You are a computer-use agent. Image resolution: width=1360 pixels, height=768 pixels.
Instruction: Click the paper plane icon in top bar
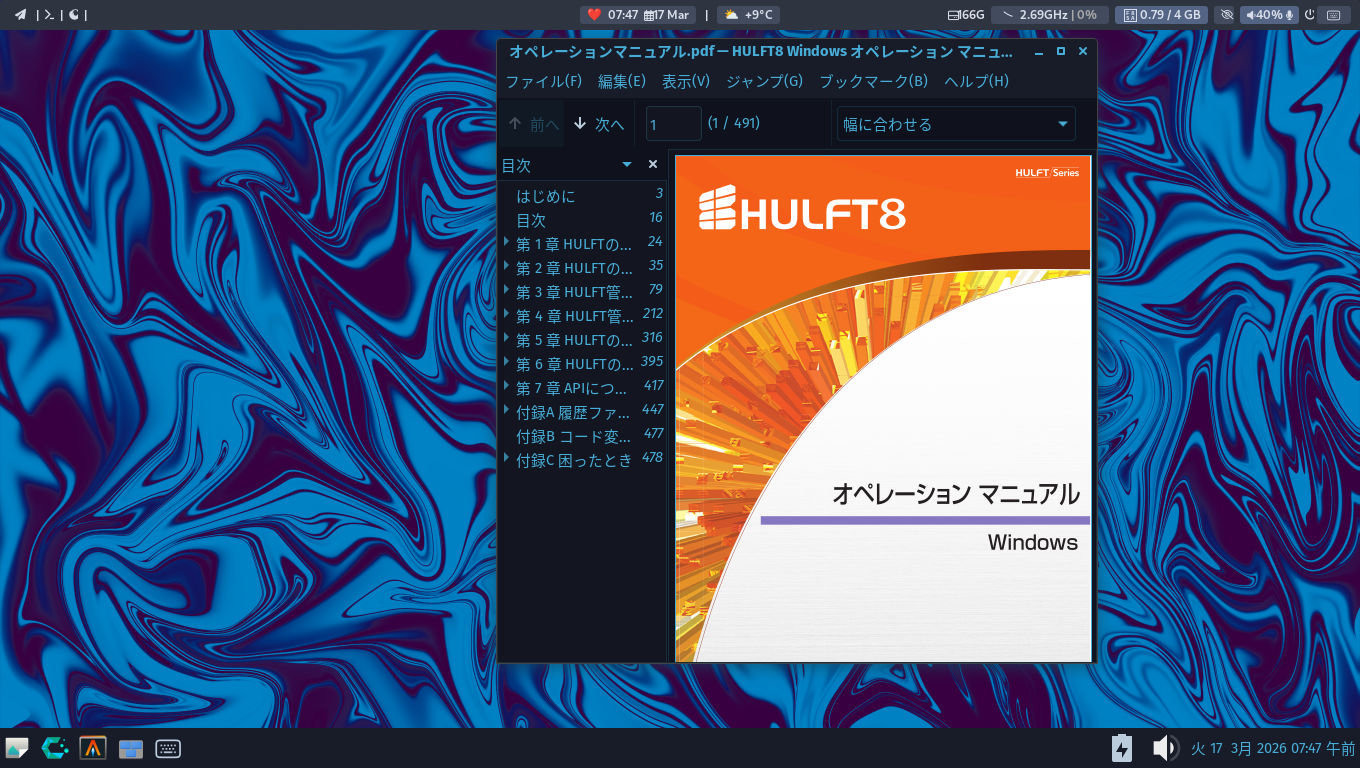coord(20,14)
